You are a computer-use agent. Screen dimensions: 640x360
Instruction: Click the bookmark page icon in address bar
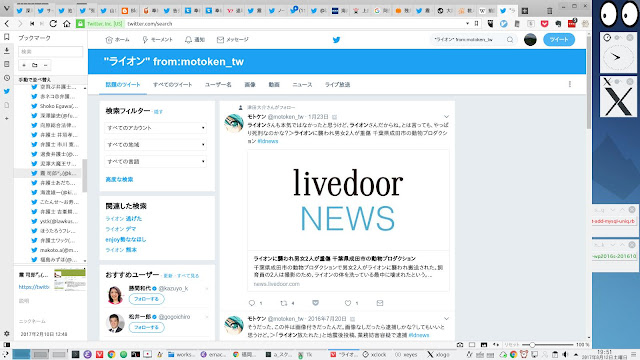tap(476, 24)
